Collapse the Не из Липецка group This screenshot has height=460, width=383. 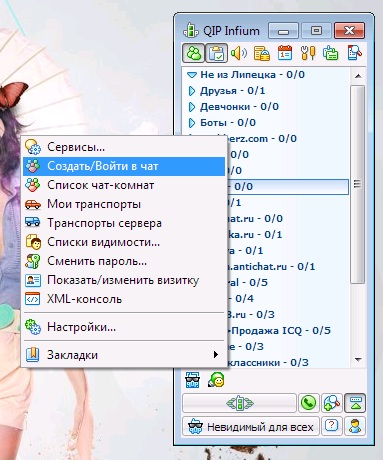191,75
